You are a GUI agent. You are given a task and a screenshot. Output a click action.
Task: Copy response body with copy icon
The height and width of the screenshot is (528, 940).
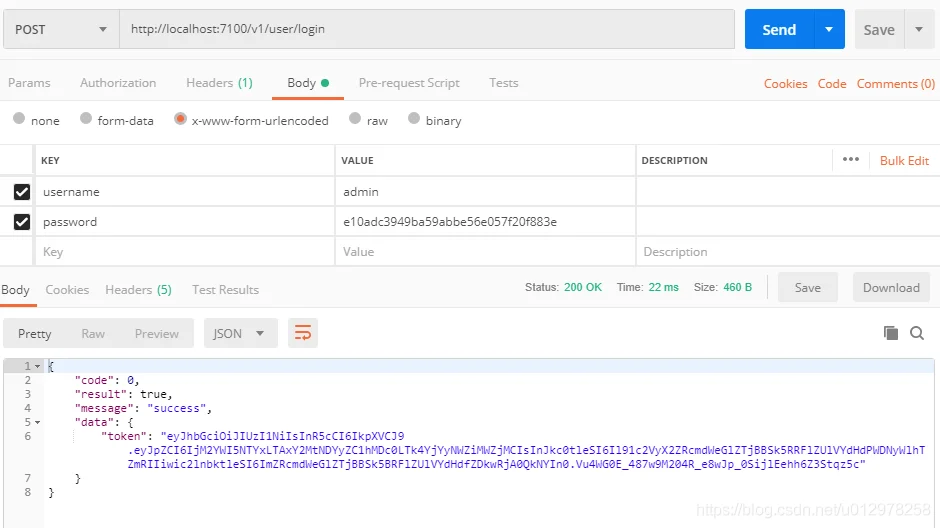coord(890,333)
